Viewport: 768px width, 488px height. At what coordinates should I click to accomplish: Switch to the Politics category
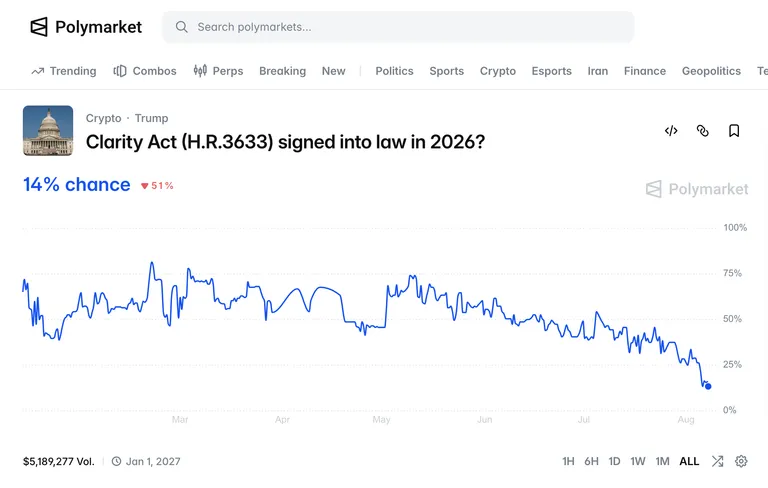(x=394, y=71)
